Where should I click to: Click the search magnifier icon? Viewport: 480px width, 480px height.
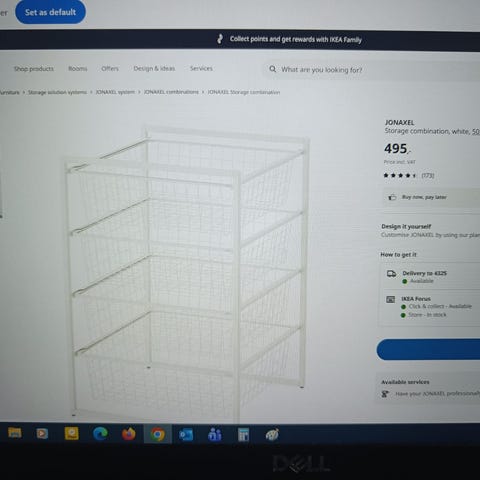pyautogui.click(x=272, y=69)
